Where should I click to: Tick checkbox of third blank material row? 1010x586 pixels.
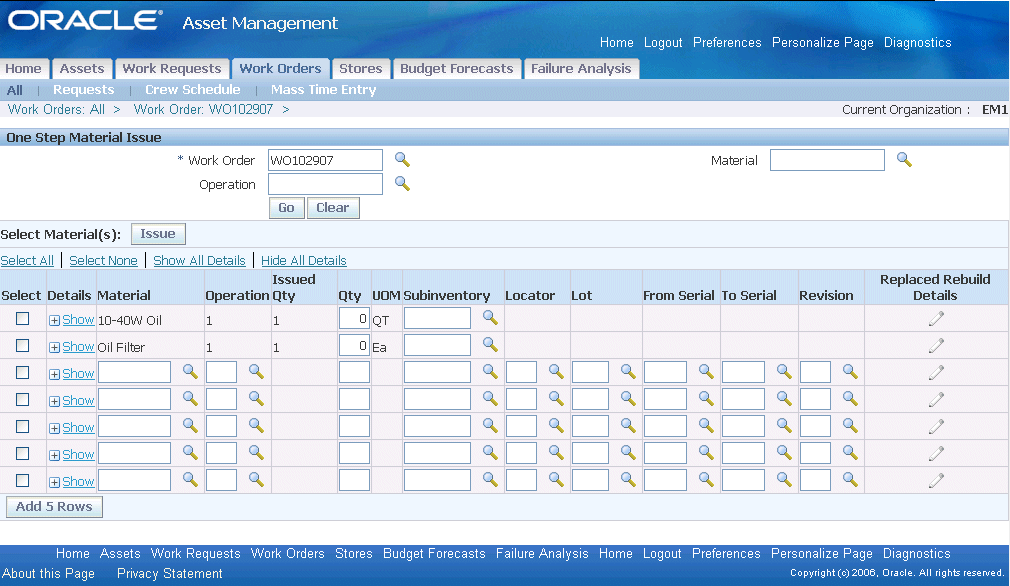tap(23, 427)
